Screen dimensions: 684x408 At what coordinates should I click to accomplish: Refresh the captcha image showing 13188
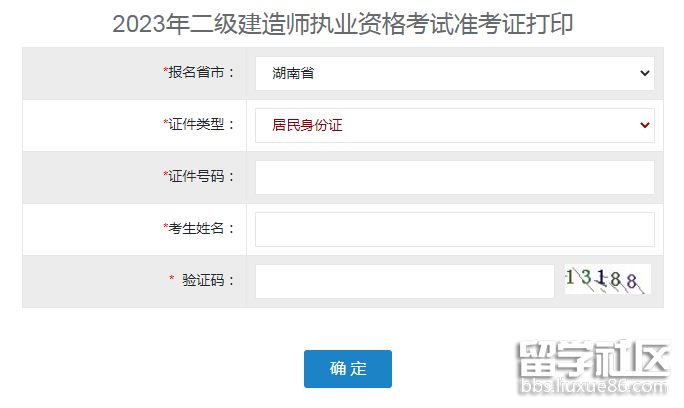607,279
